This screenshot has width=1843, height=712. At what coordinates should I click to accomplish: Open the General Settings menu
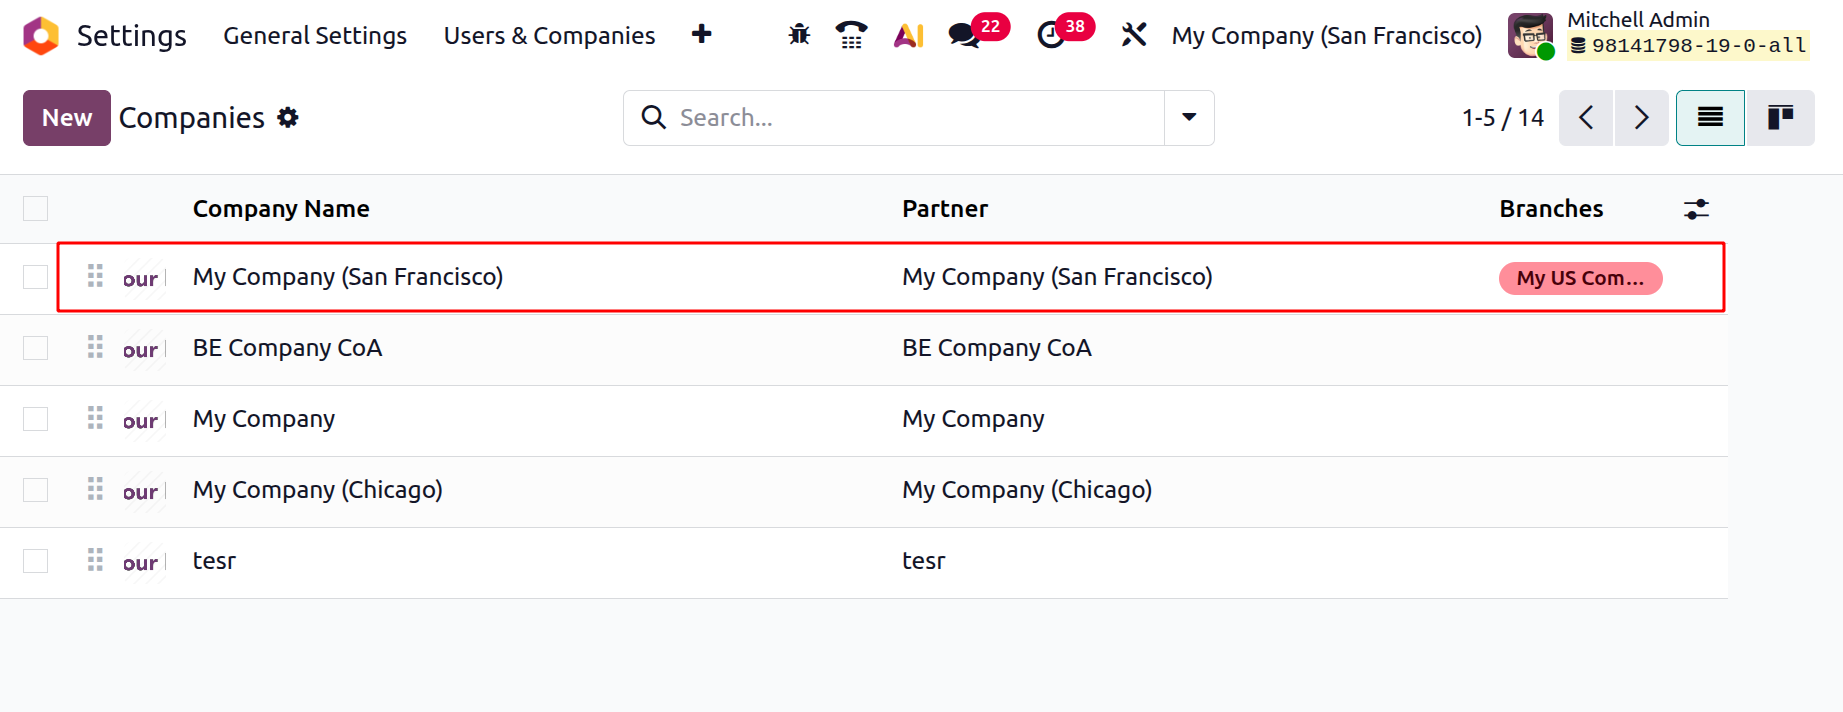315,36
